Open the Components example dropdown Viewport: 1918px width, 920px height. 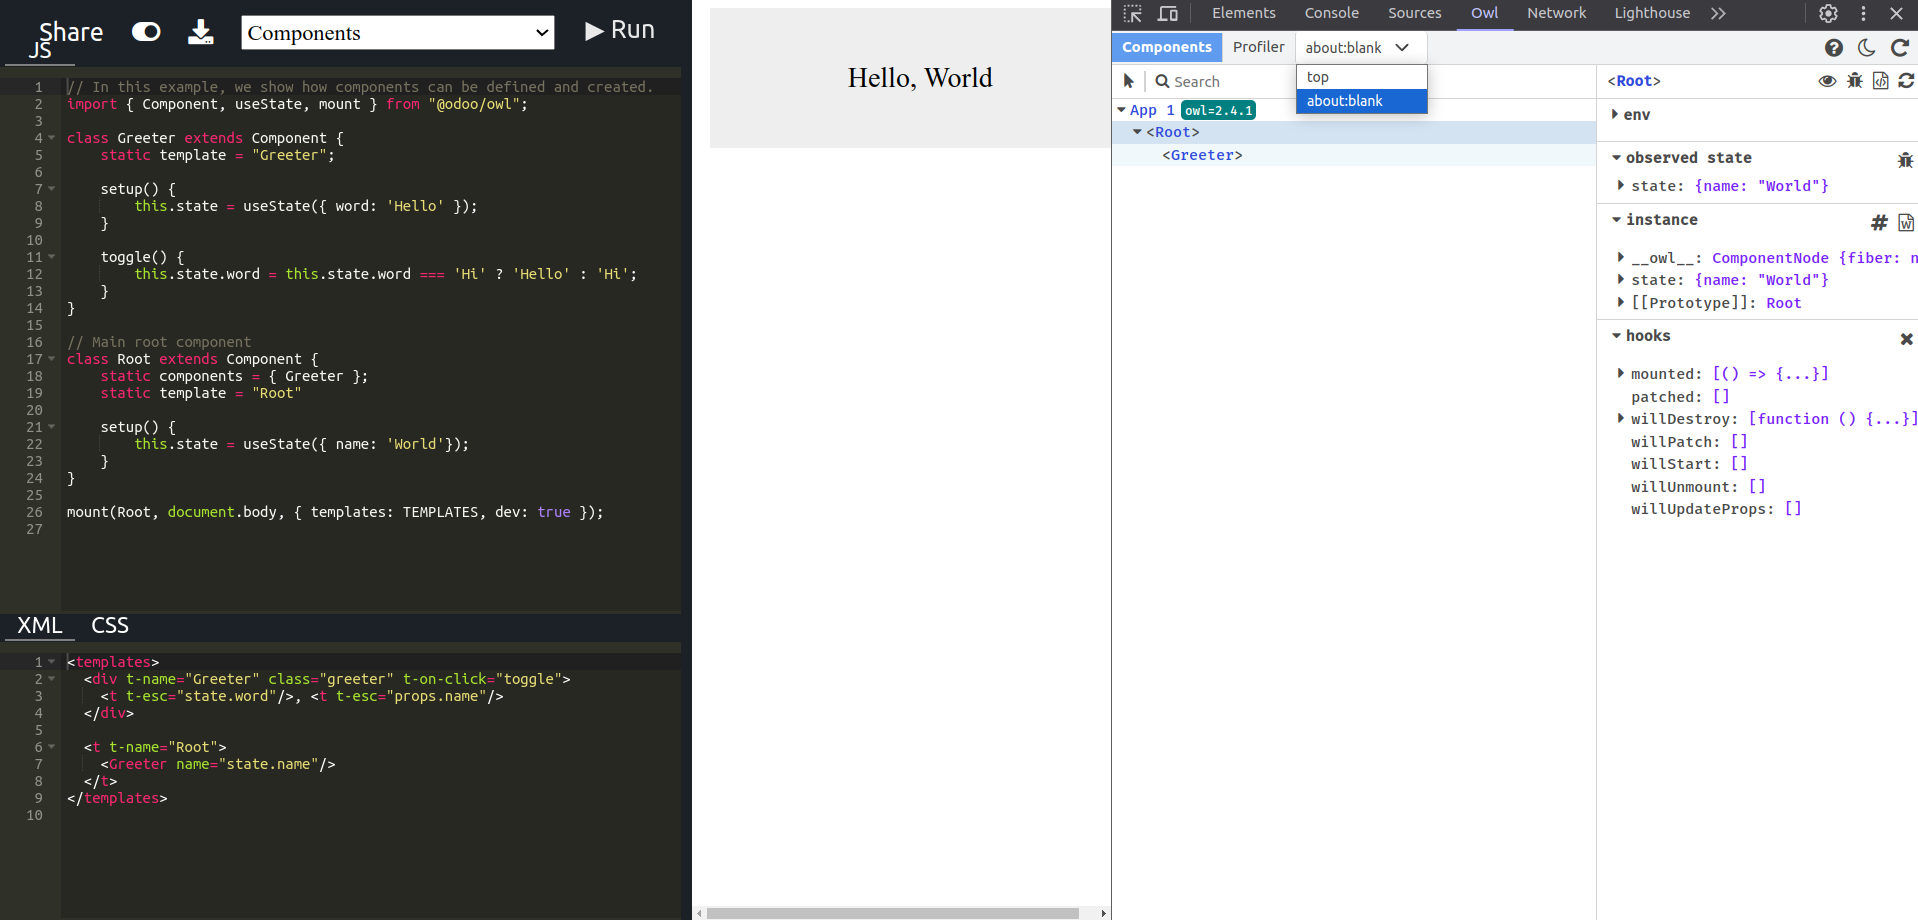[397, 33]
